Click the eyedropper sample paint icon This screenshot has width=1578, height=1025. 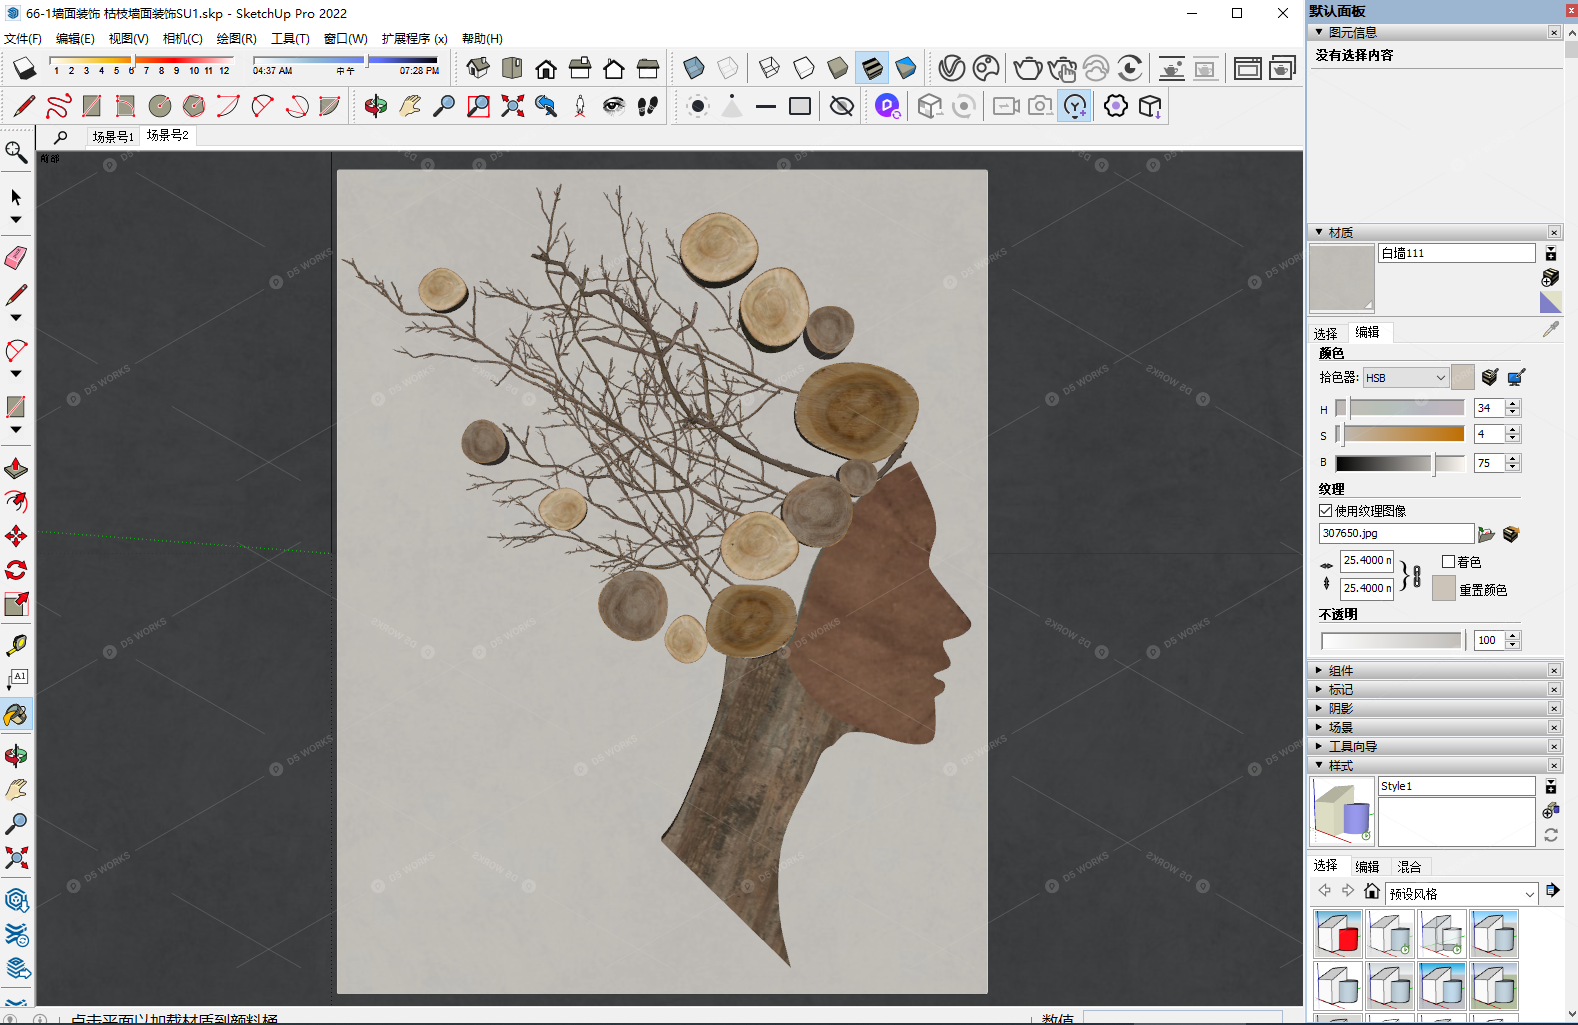(1550, 329)
